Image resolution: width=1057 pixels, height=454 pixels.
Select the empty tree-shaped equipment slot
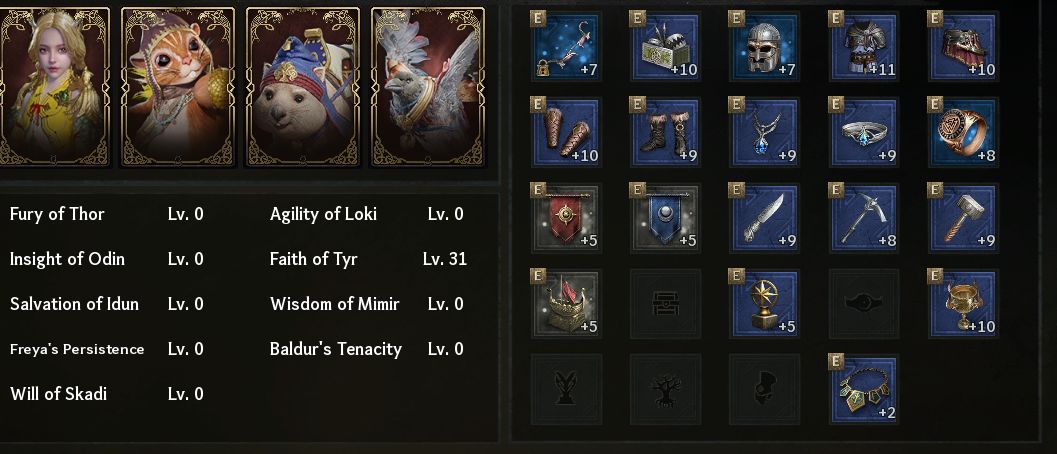point(665,389)
